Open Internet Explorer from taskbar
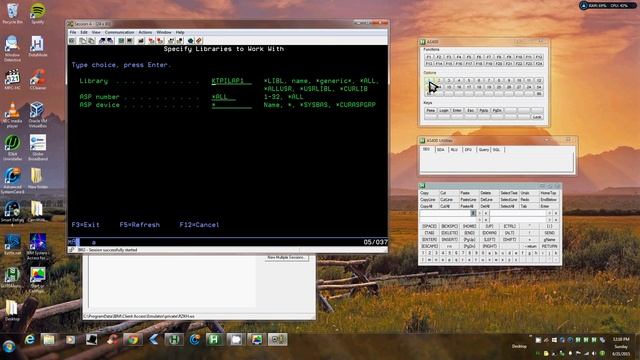 [29, 340]
